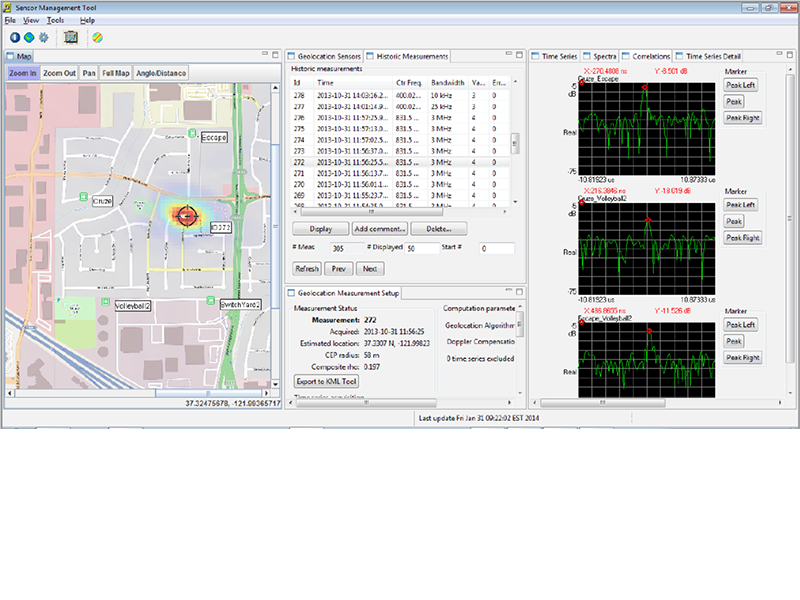Switch to the Spectra tab
The image size is (800, 600).
coord(599,56)
